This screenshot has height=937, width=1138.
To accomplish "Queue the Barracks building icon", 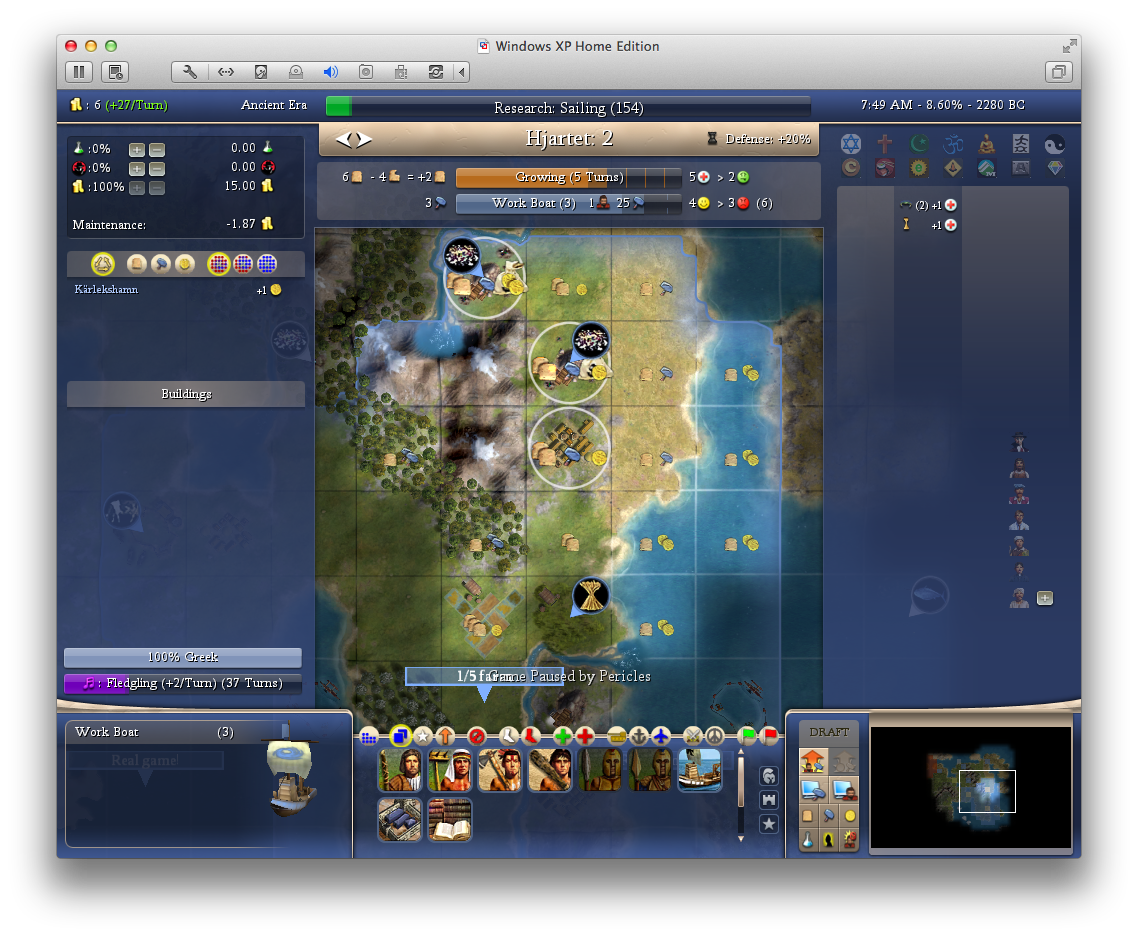I will [x=400, y=819].
